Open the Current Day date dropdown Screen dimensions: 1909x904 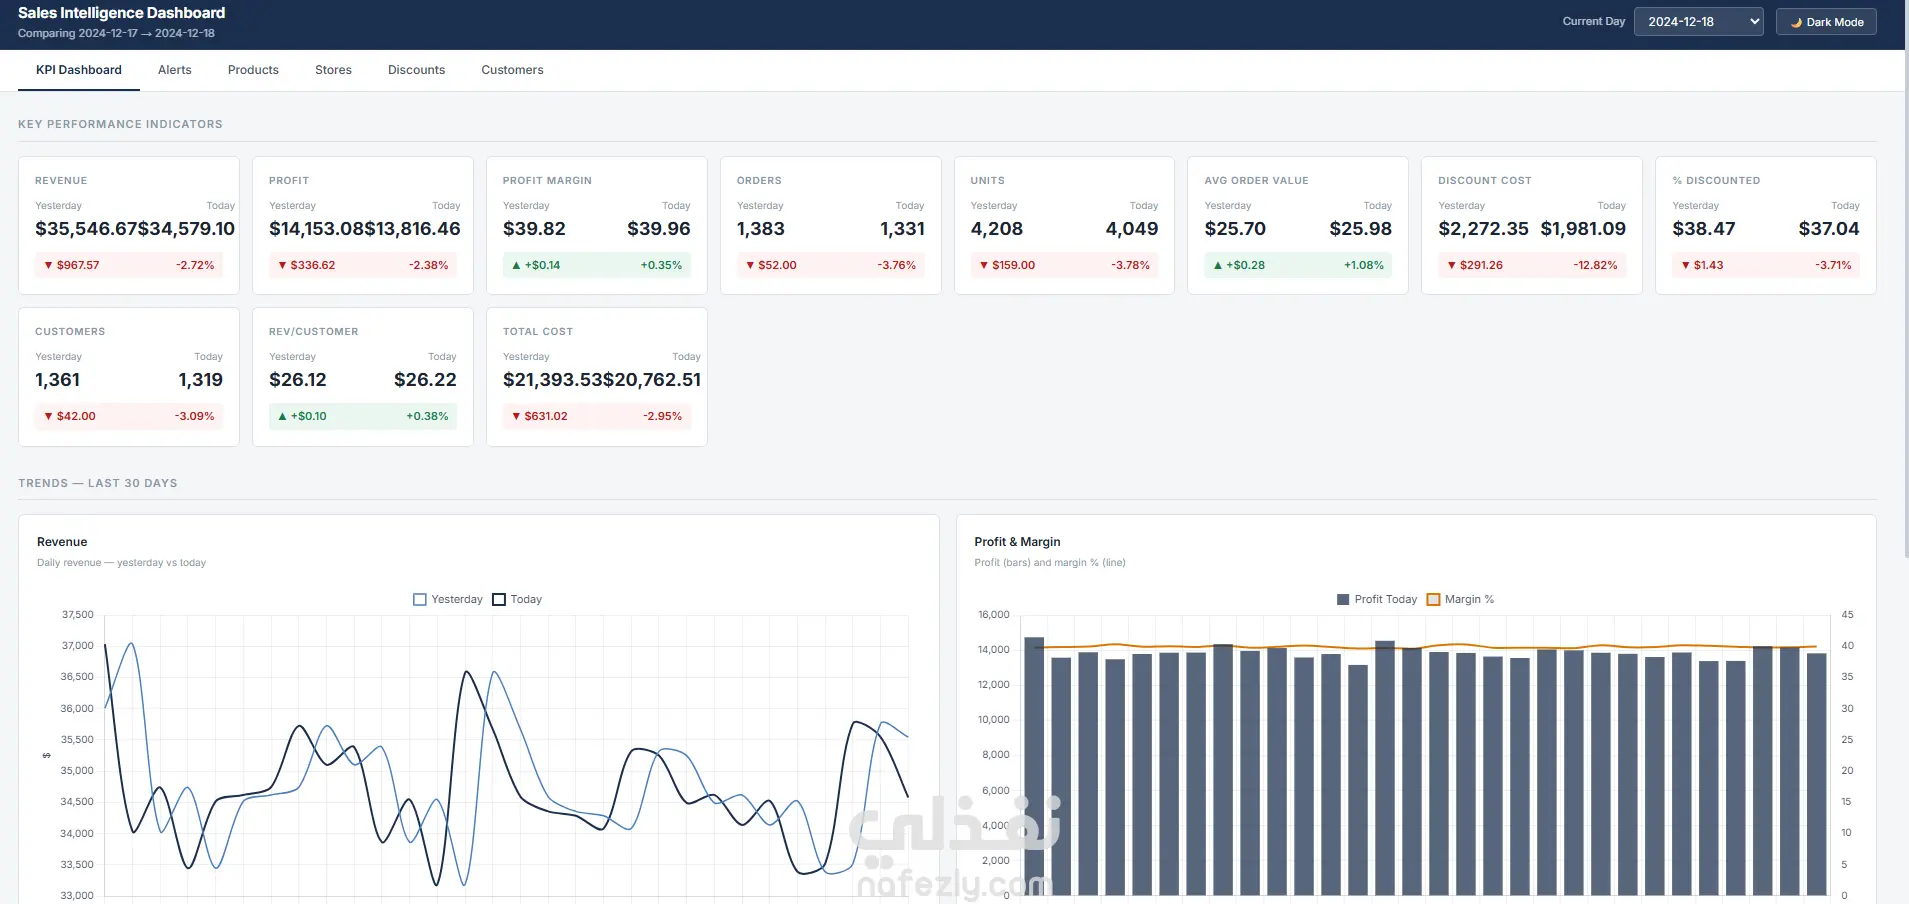1698,22
